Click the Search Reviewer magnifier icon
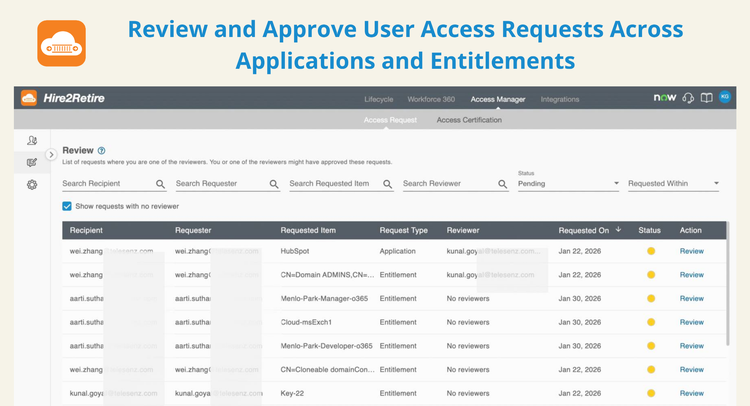The height and width of the screenshot is (406, 750). 502,184
